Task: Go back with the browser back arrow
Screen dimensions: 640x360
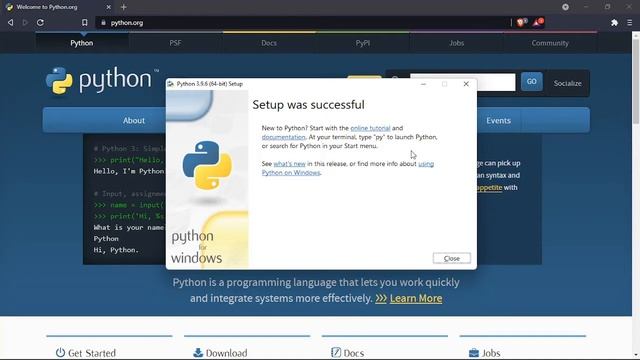Action: (11, 23)
